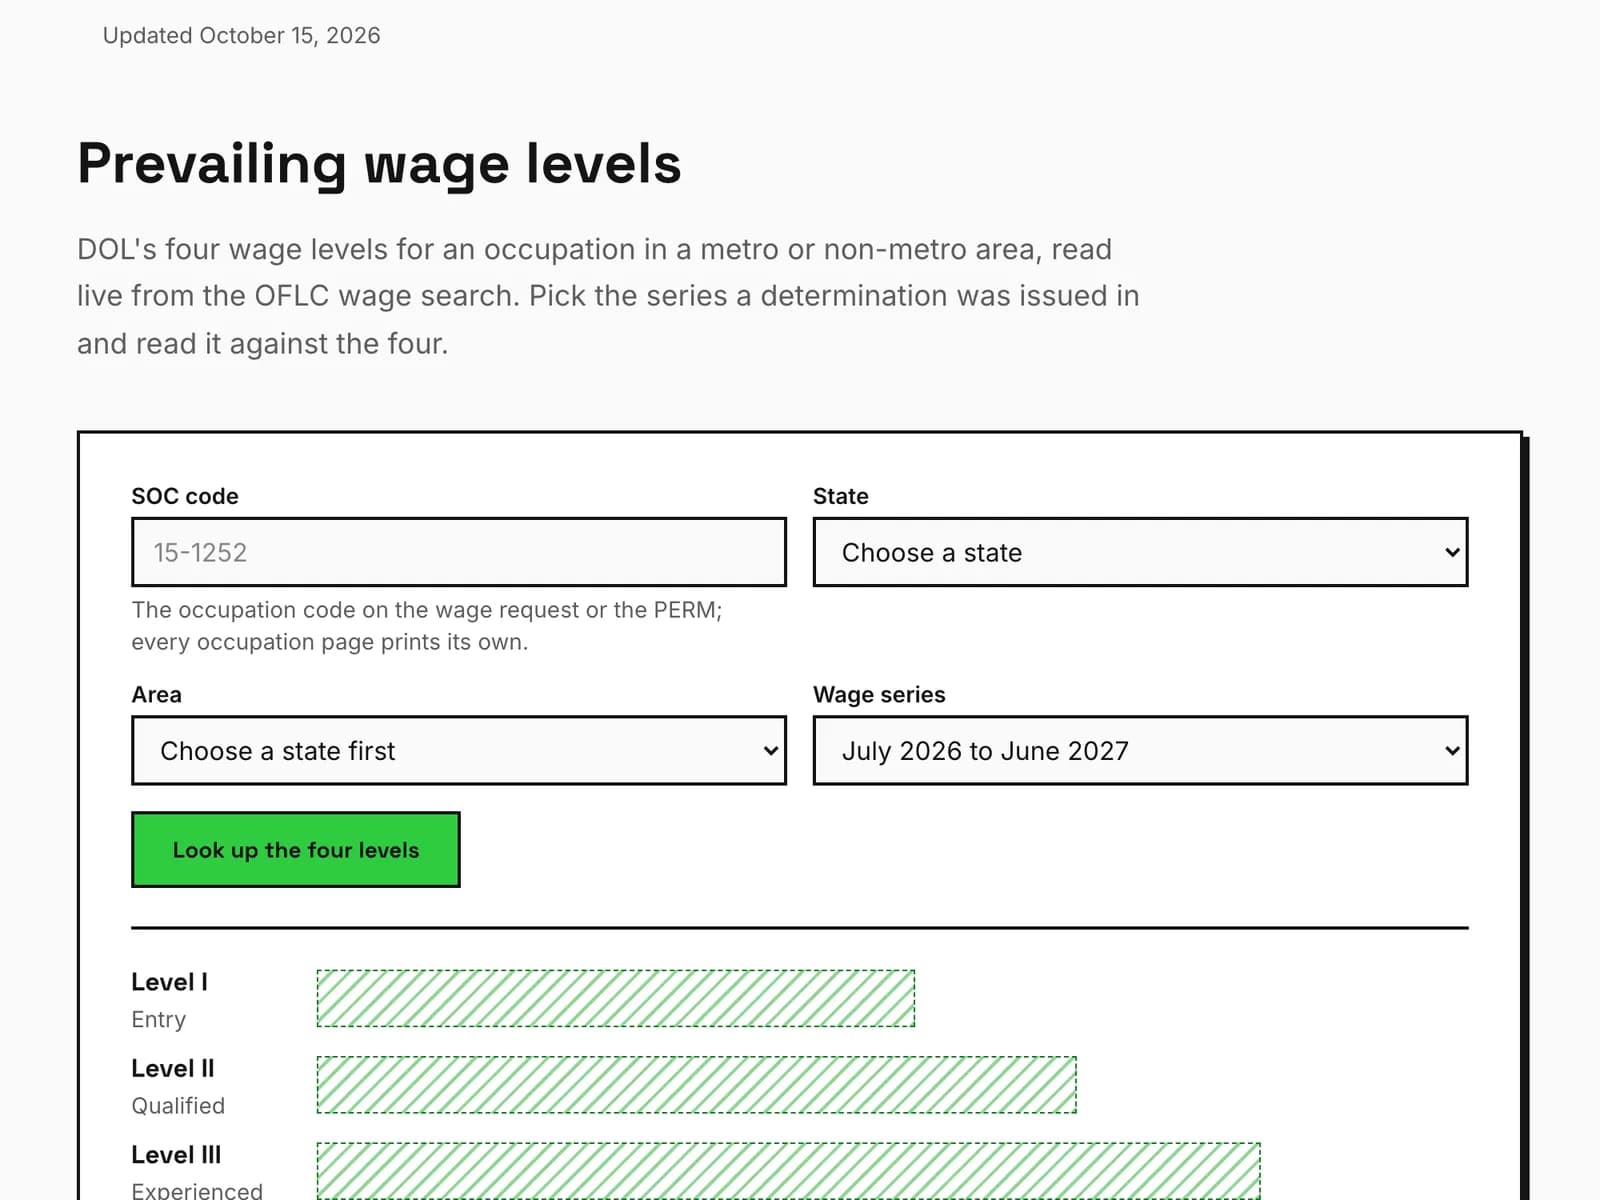The width and height of the screenshot is (1600, 1200).
Task: Click the Wage series label
Action: tap(879, 694)
